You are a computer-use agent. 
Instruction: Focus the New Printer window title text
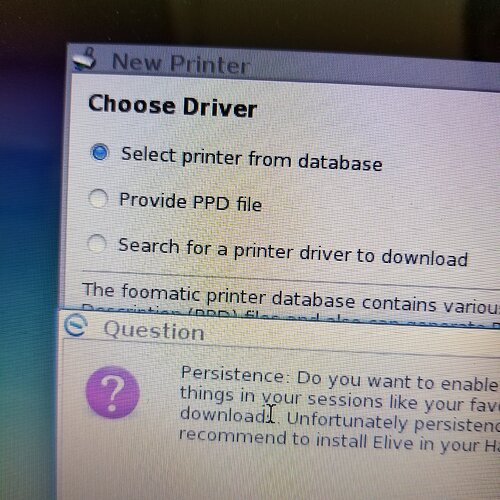181,63
